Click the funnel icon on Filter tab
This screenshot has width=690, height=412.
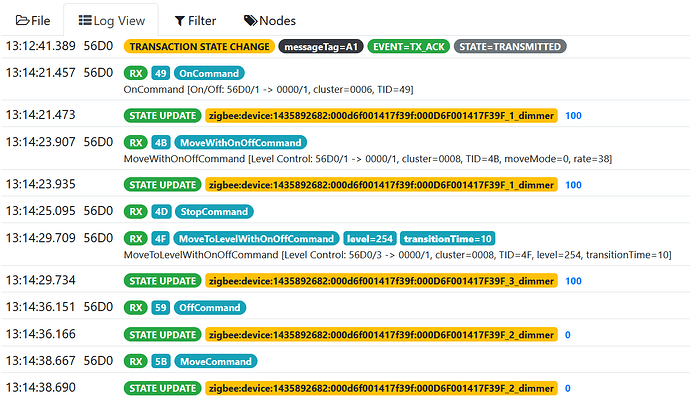pyautogui.click(x=180, y=21)
